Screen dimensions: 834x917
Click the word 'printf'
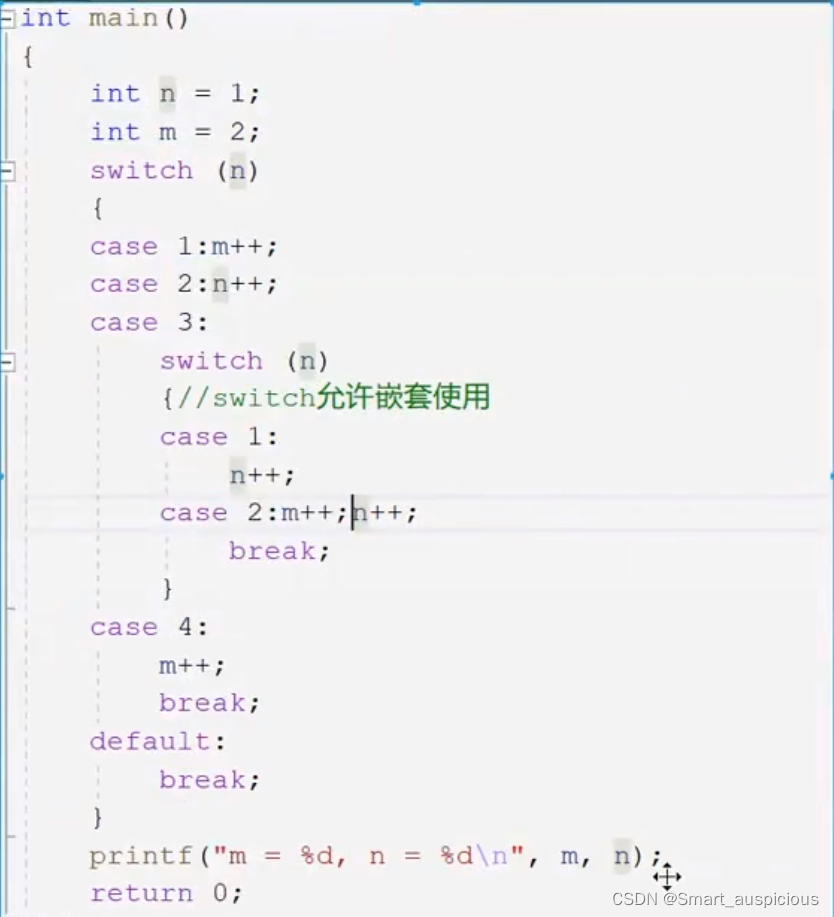coord(140,857)
